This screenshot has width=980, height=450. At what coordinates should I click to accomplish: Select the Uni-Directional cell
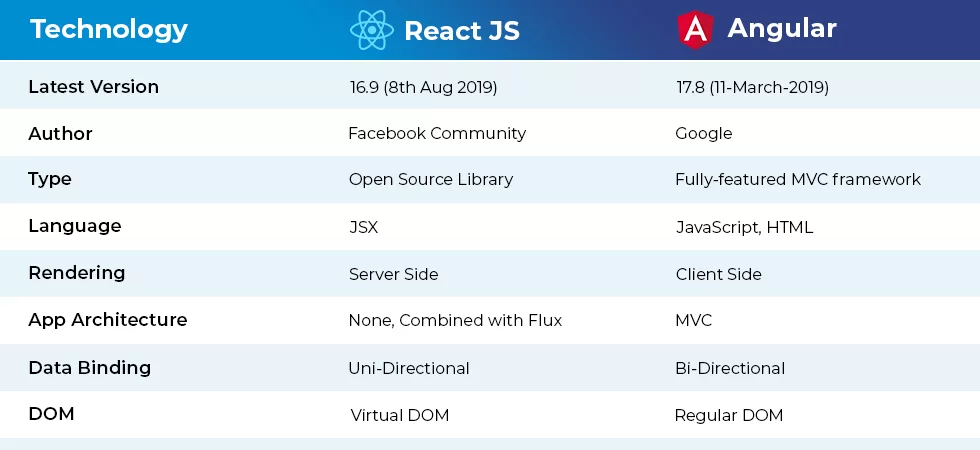[x=409, y=368]
